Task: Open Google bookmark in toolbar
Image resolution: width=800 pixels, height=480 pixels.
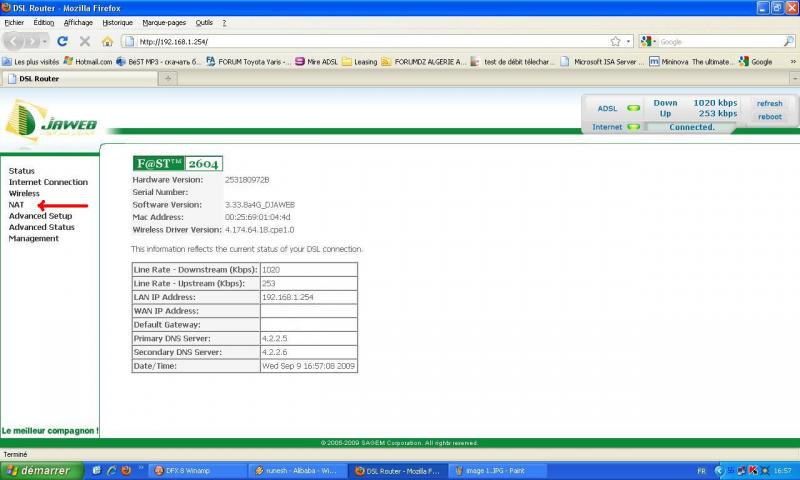Action: (x=756, y=62)
